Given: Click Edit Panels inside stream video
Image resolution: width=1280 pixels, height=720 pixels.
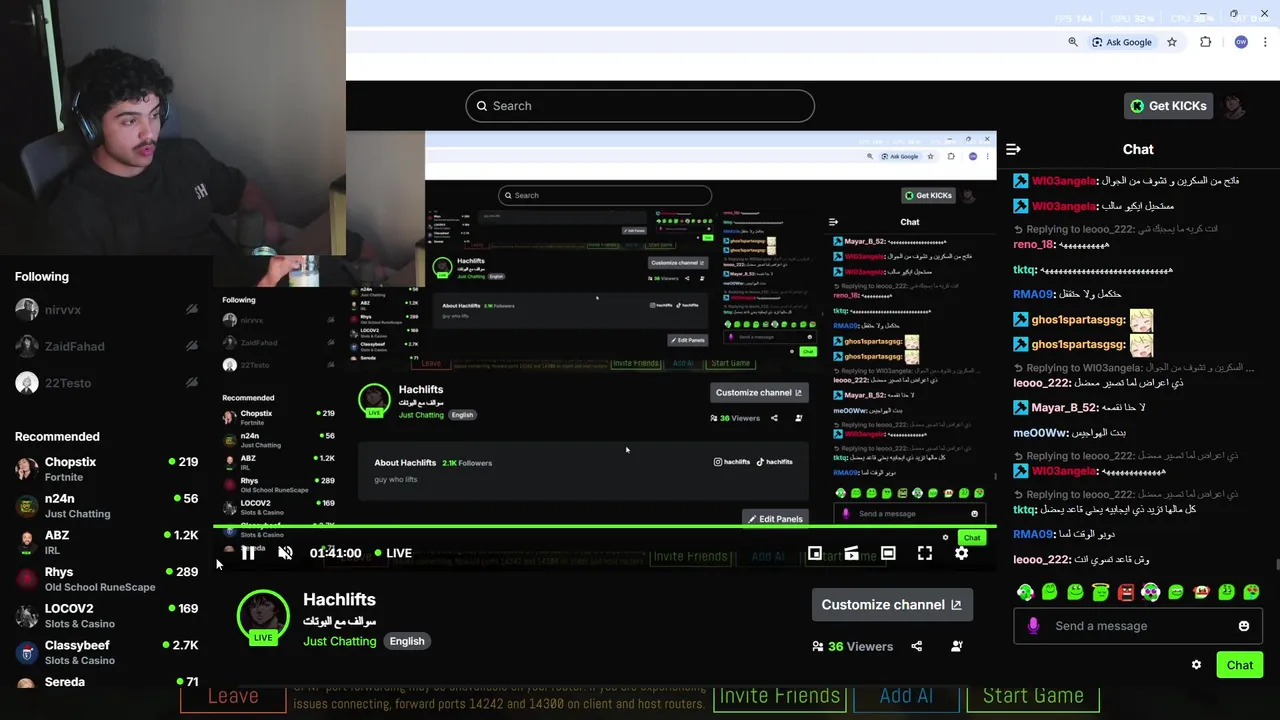Looking at the screenshot, I should pos(775,519).
